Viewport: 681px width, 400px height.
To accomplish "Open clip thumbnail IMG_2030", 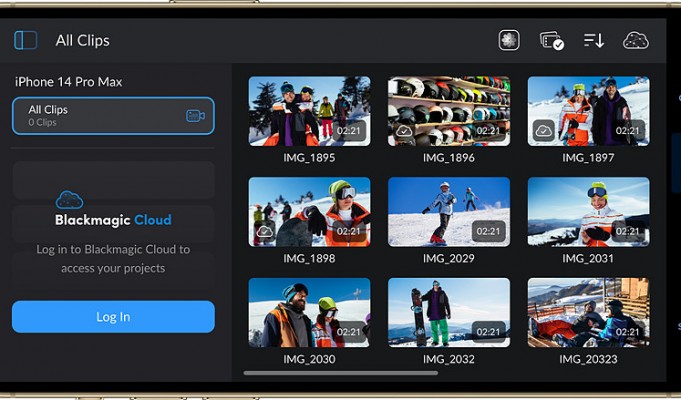I will [309, 313].
